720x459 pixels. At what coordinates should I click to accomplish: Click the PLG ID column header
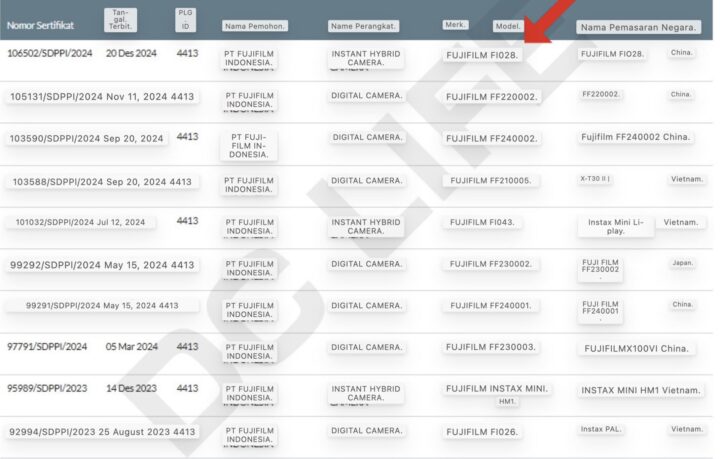click(186, 20)
